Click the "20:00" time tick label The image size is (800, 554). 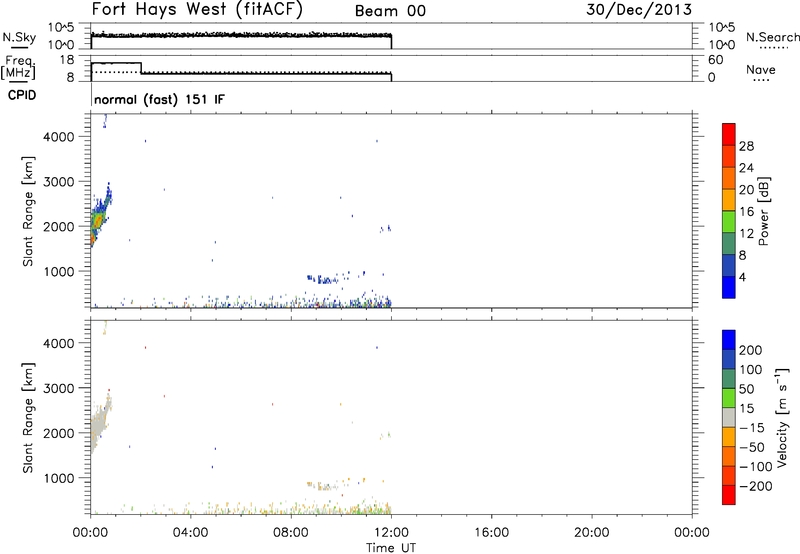(x=591, y=533)
